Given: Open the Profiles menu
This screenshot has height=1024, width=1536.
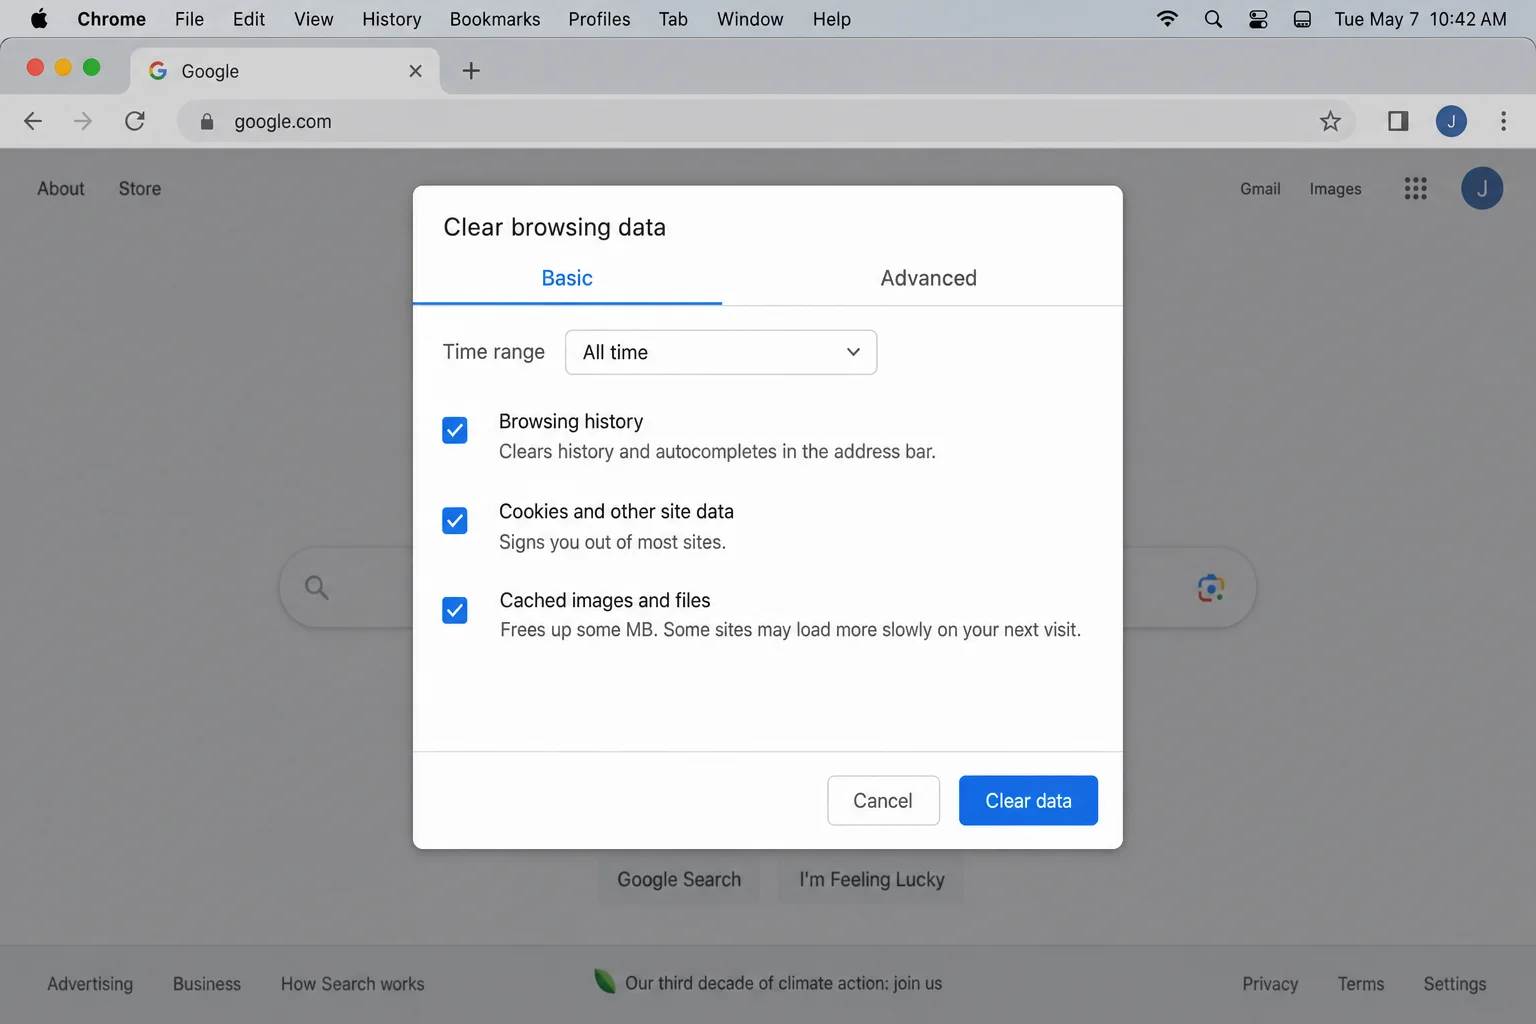Looking at the screenshot, I should 599,19.
